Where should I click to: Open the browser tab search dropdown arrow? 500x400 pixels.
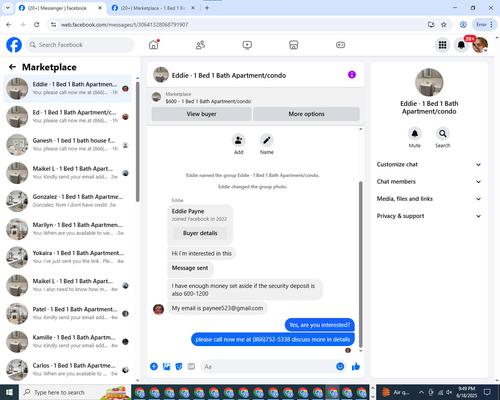(x=8, y=8)
